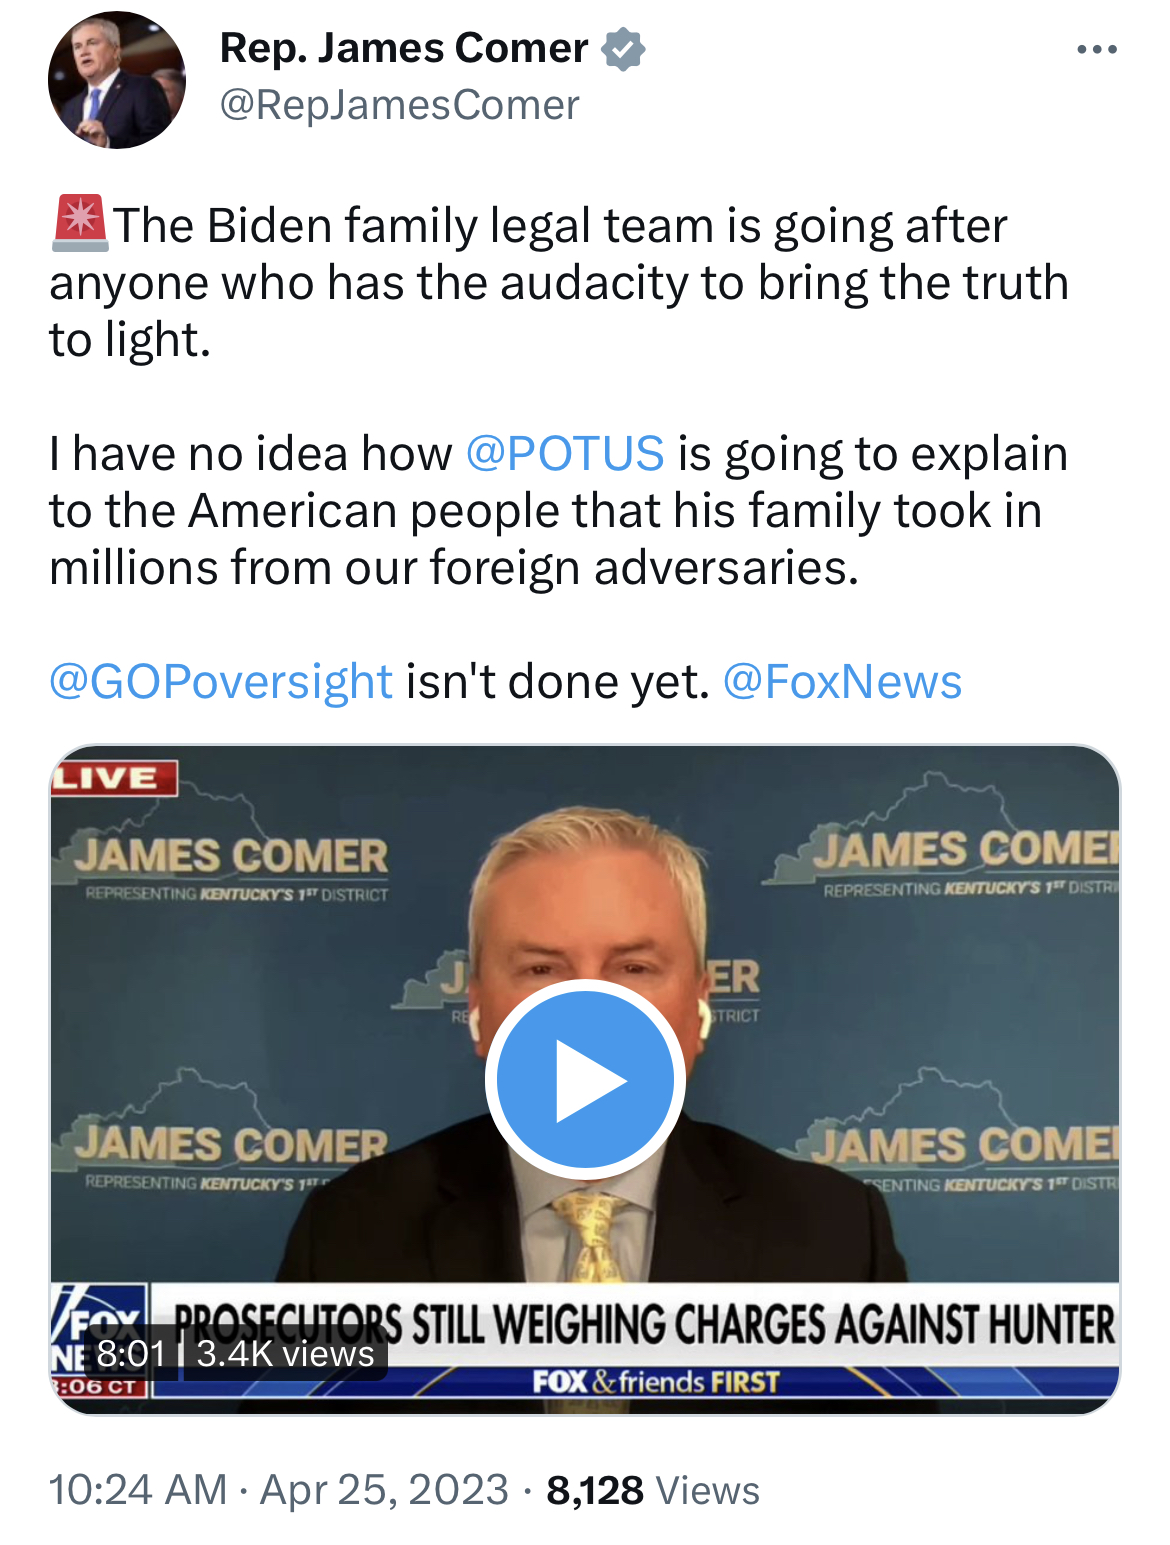
Task: Click the FOX & friends FIRST banner
Action: [656, 1382]
